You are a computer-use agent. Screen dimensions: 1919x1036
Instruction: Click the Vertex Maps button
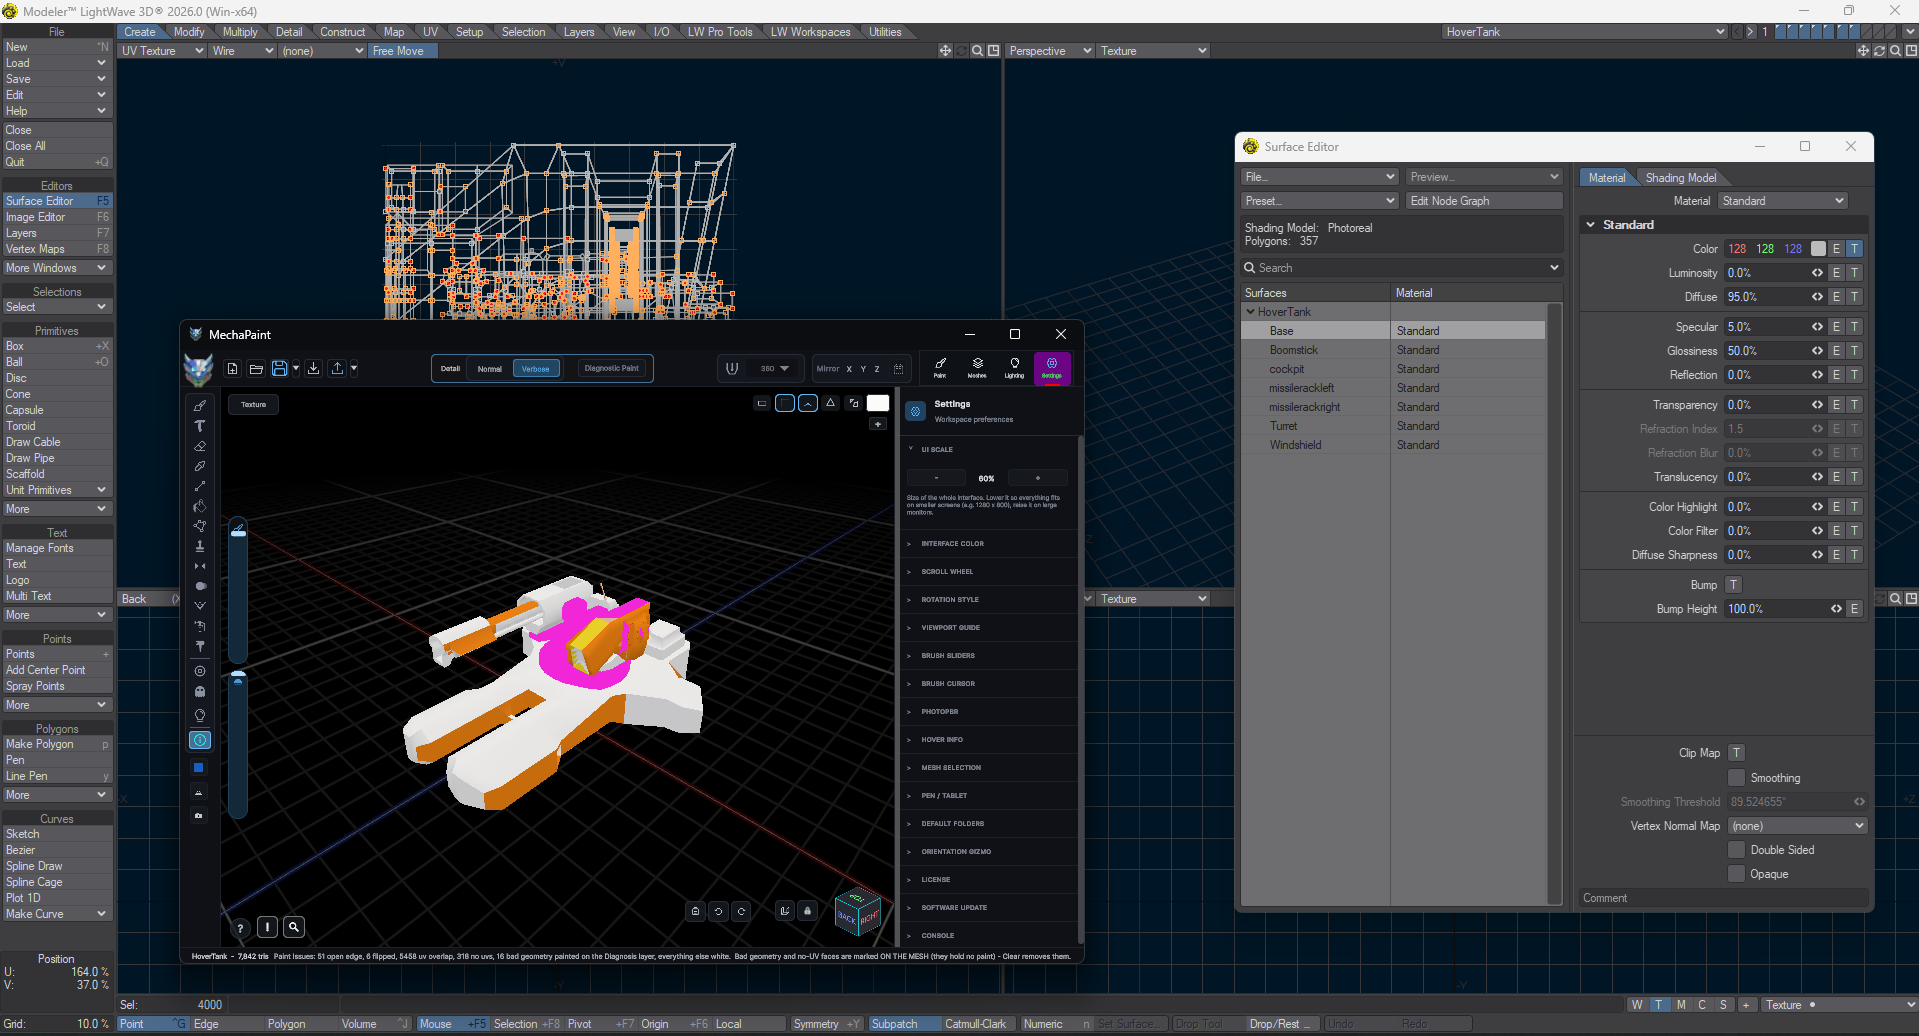57,249
